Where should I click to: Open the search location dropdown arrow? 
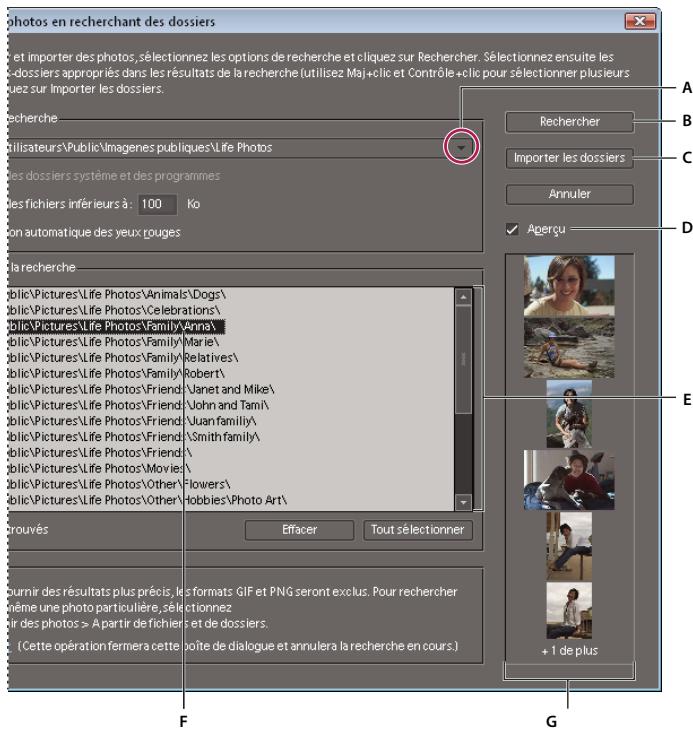(x=461, y=148)
